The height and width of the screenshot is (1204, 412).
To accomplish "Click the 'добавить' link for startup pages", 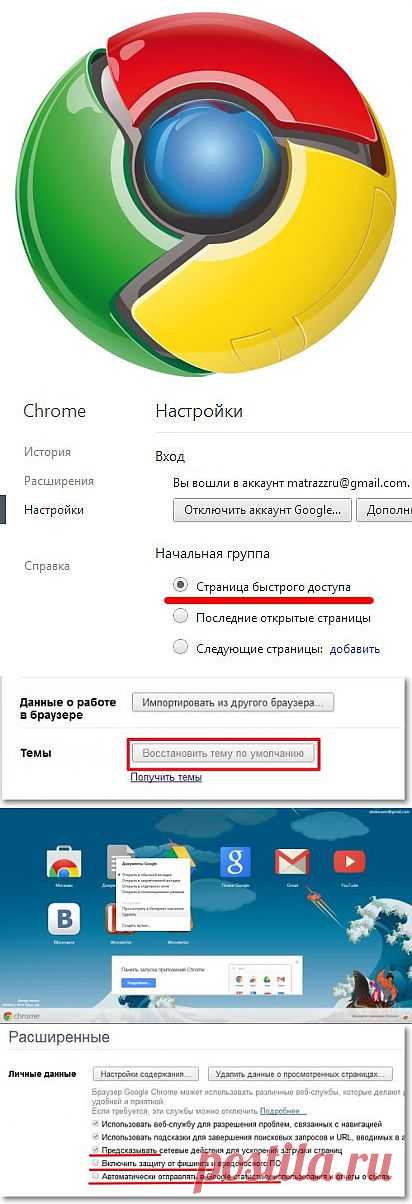I will [355, 648].
